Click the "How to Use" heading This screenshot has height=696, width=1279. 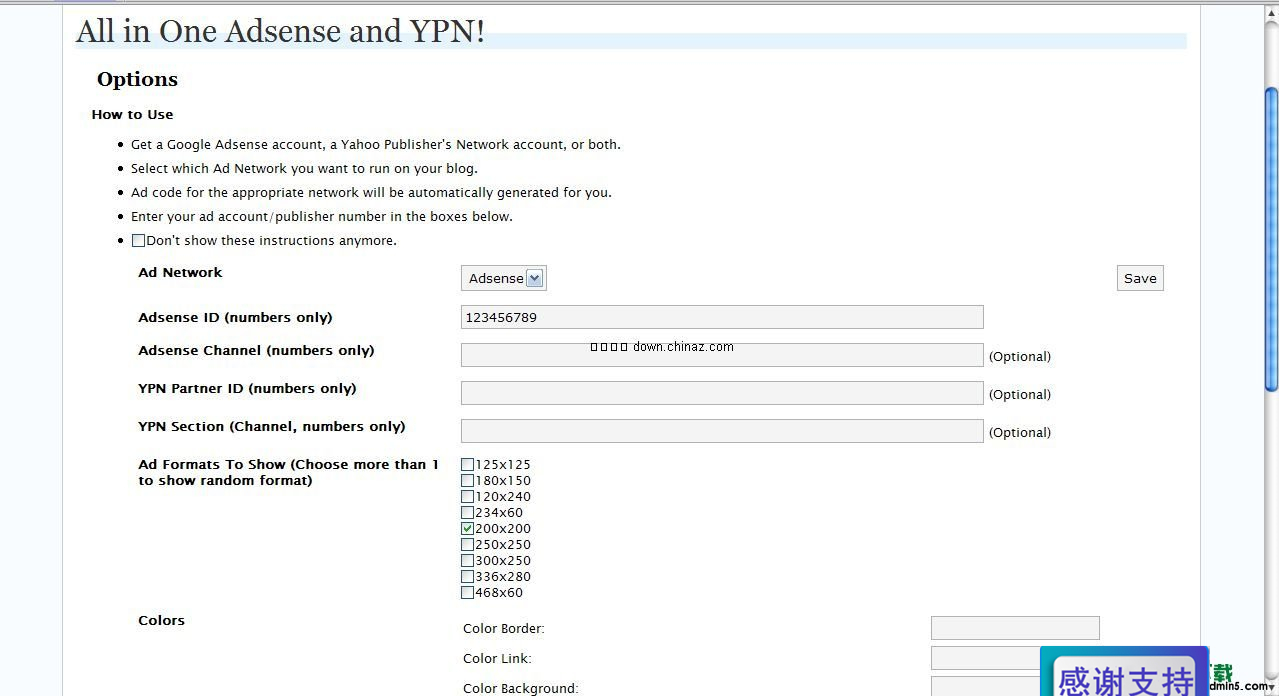(132, 114)
